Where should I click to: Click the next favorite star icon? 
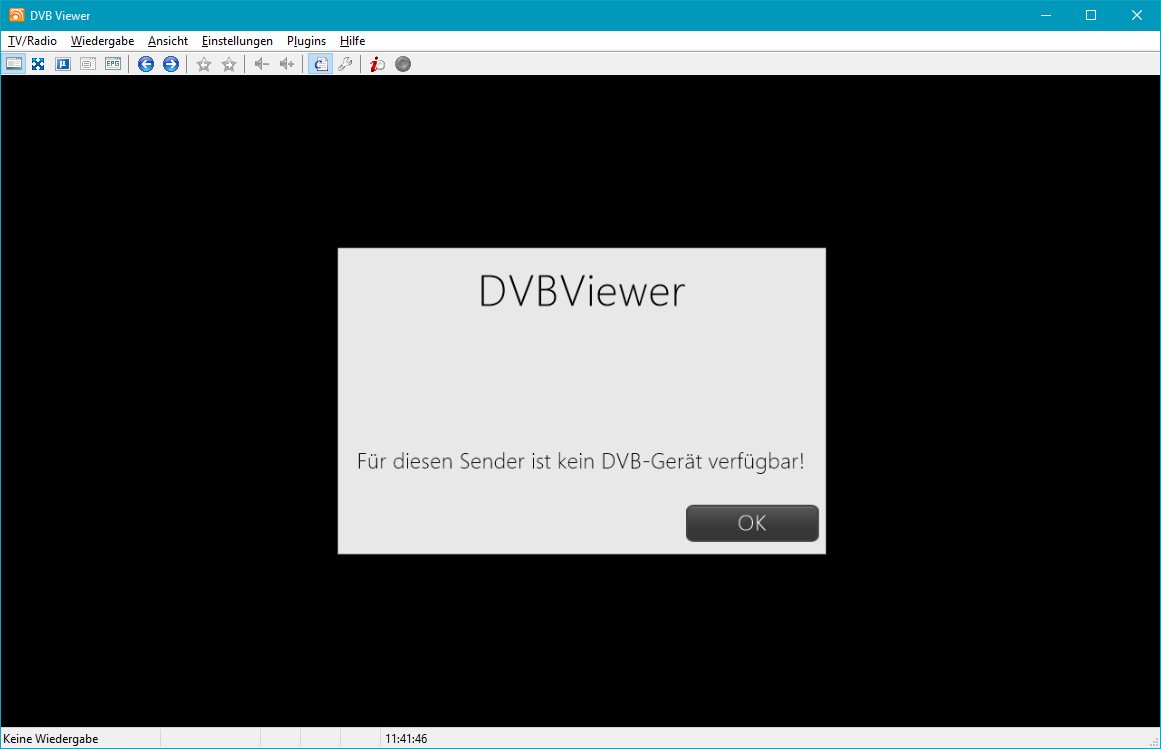(229, 64)
